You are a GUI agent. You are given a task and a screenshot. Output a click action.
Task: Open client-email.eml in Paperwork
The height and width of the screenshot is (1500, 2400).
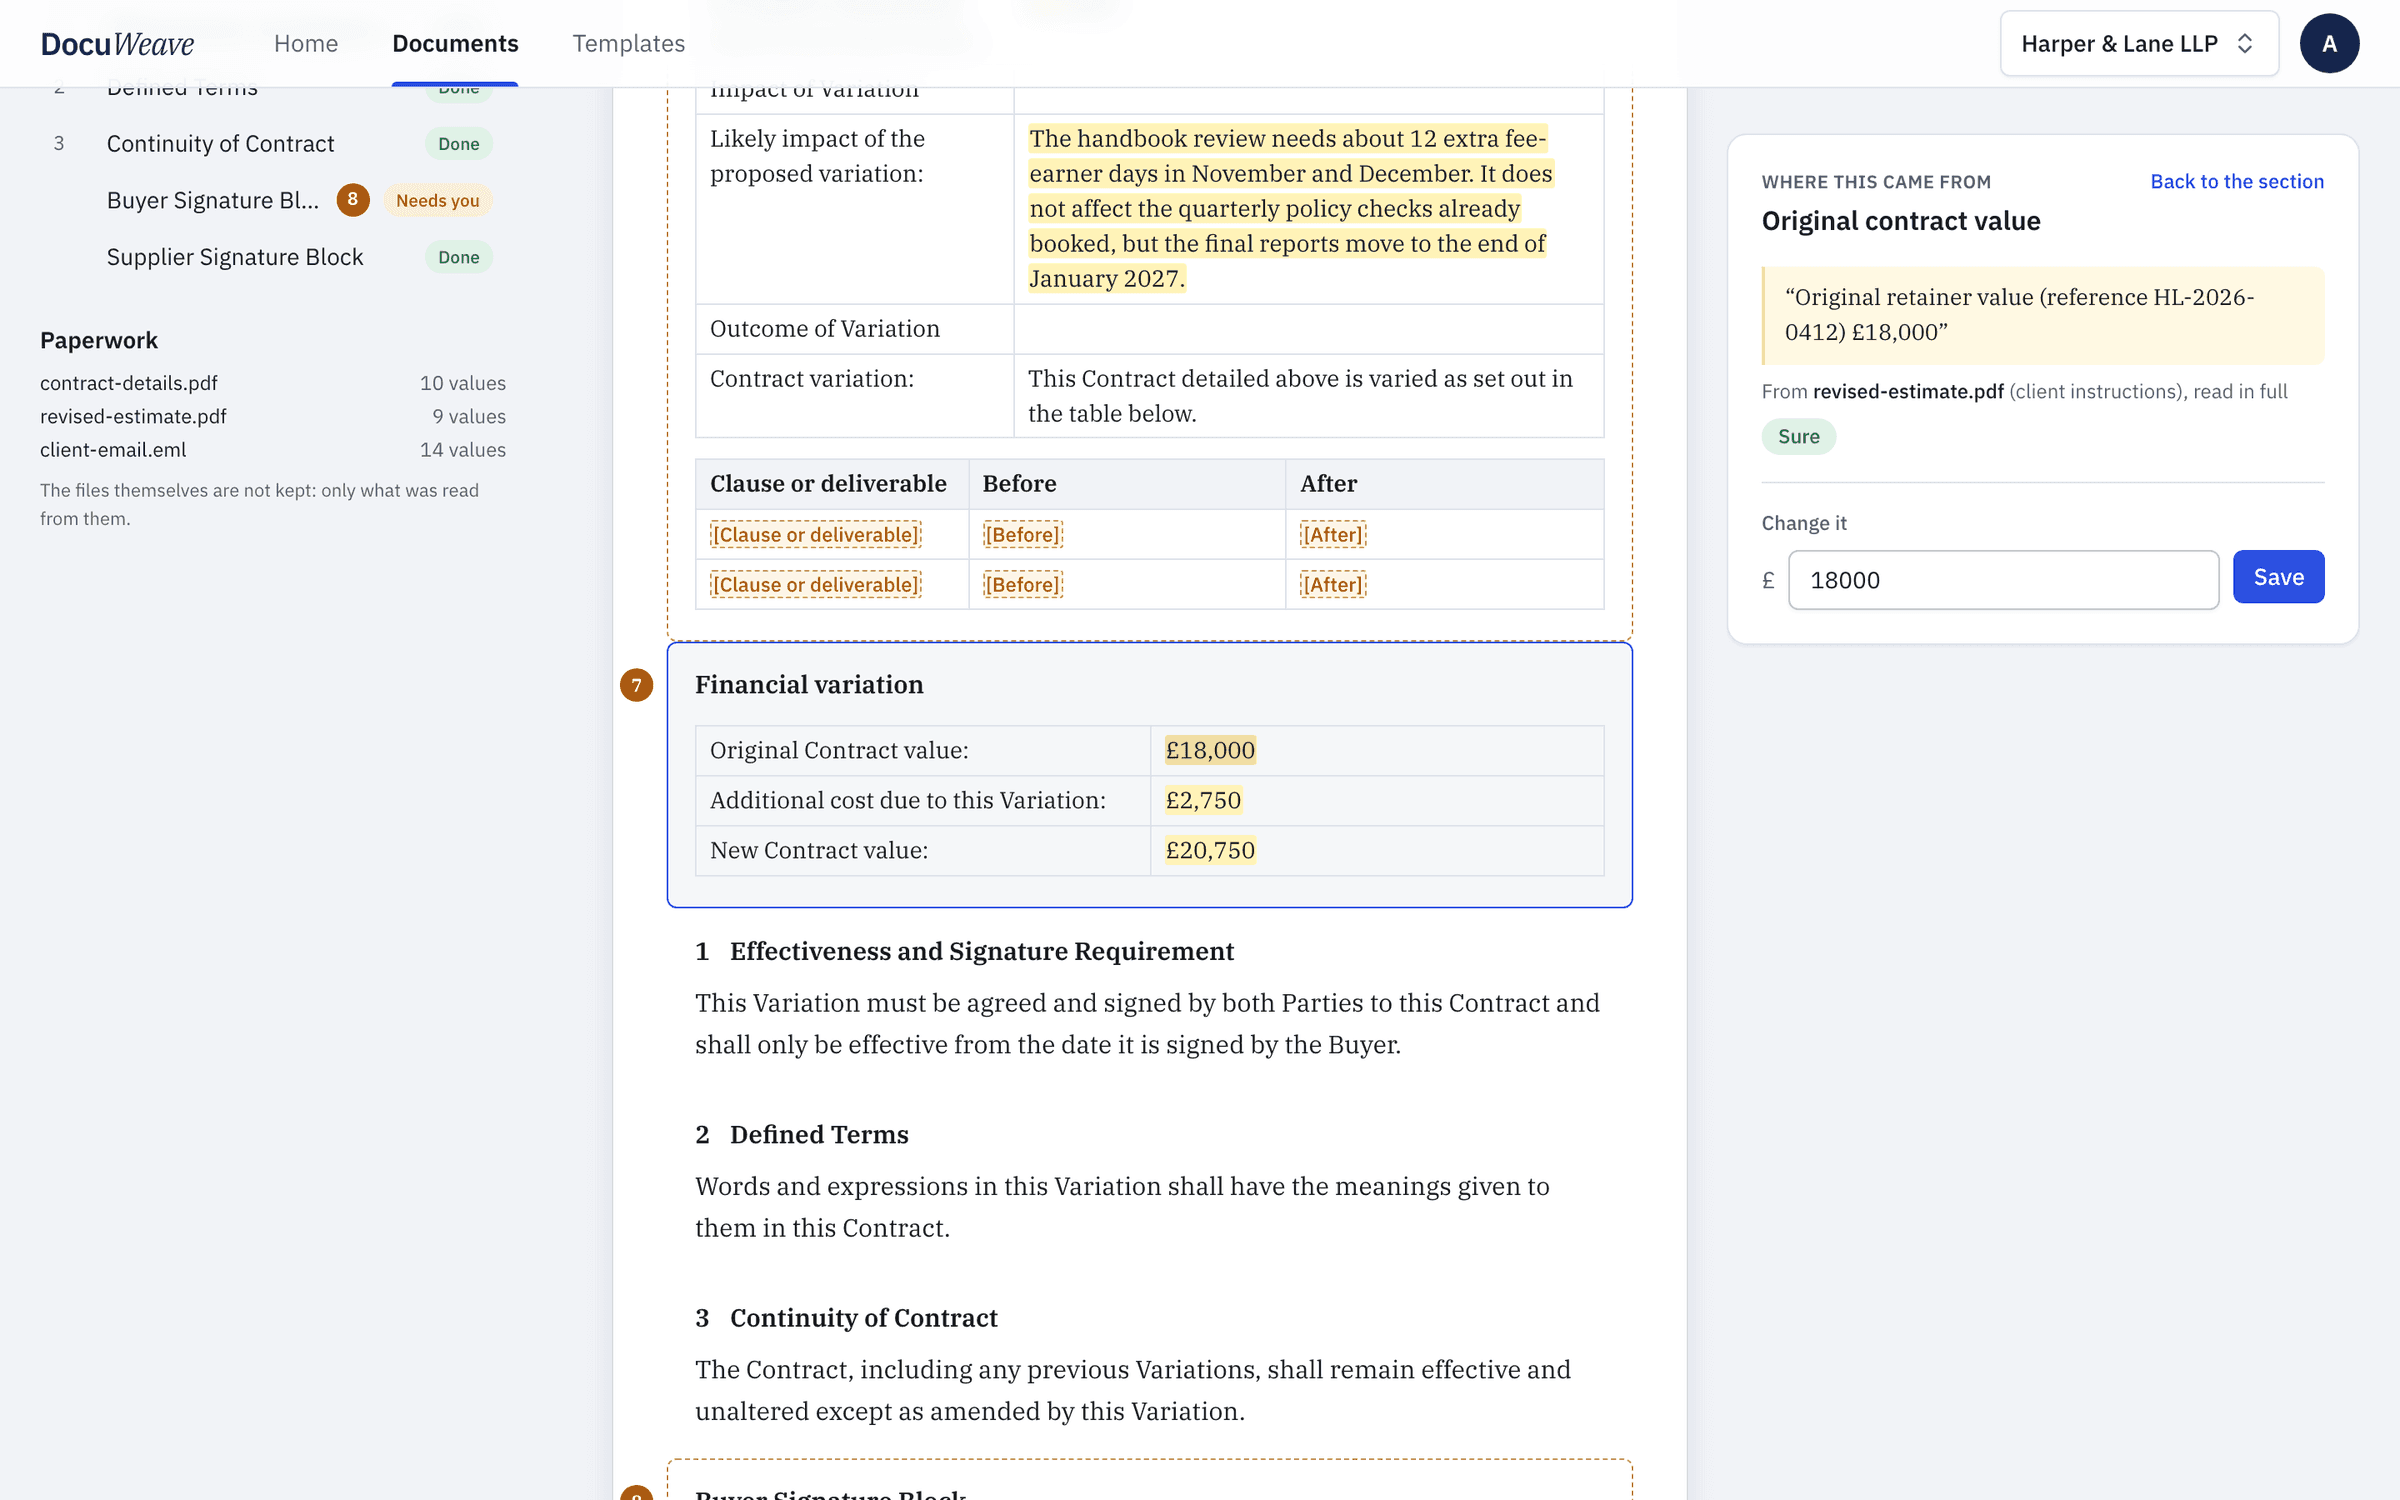[113, 450]
